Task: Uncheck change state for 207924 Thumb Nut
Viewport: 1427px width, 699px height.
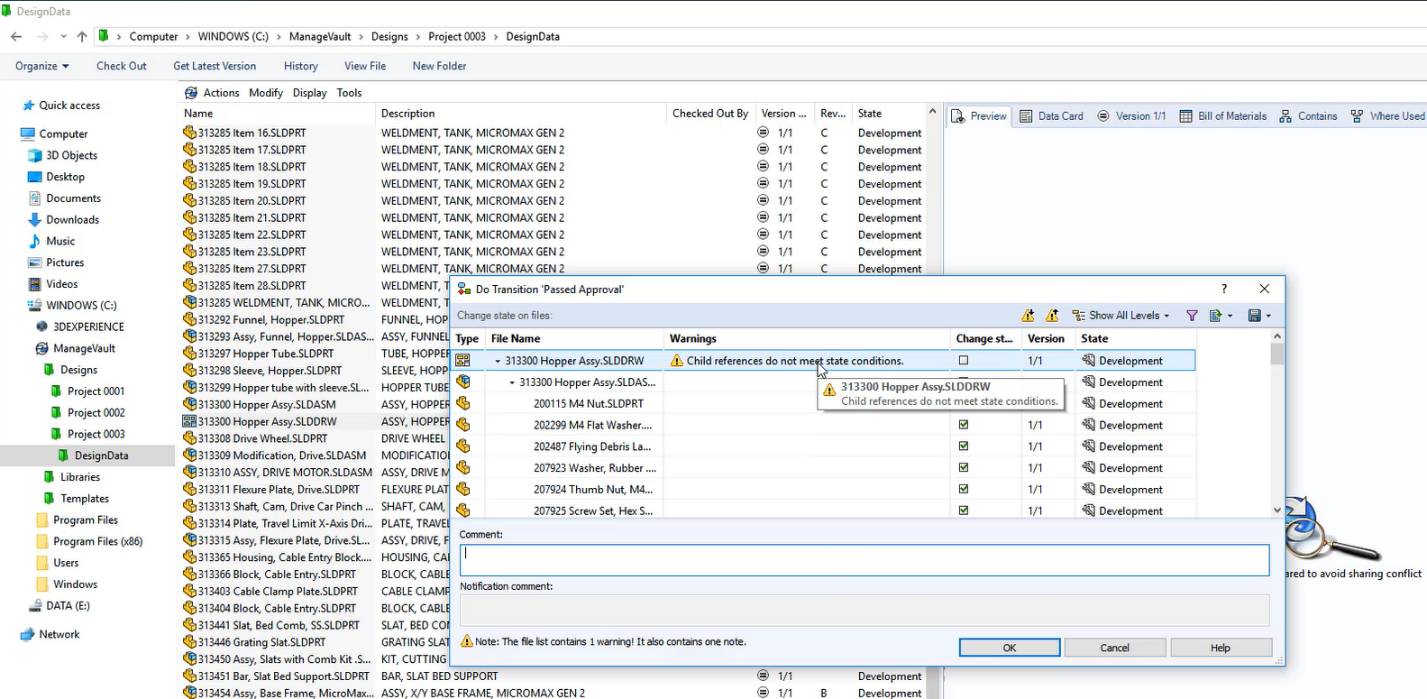Action: point(963,489)
